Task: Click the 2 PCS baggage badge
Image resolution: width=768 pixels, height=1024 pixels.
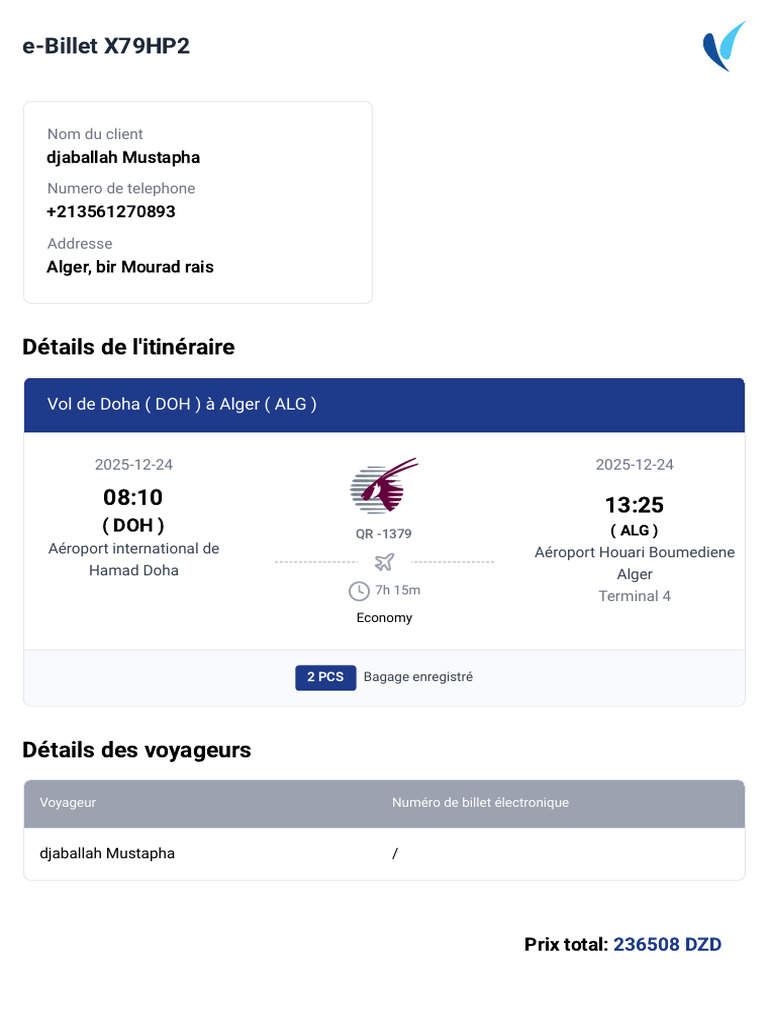Action: (325, 677)
